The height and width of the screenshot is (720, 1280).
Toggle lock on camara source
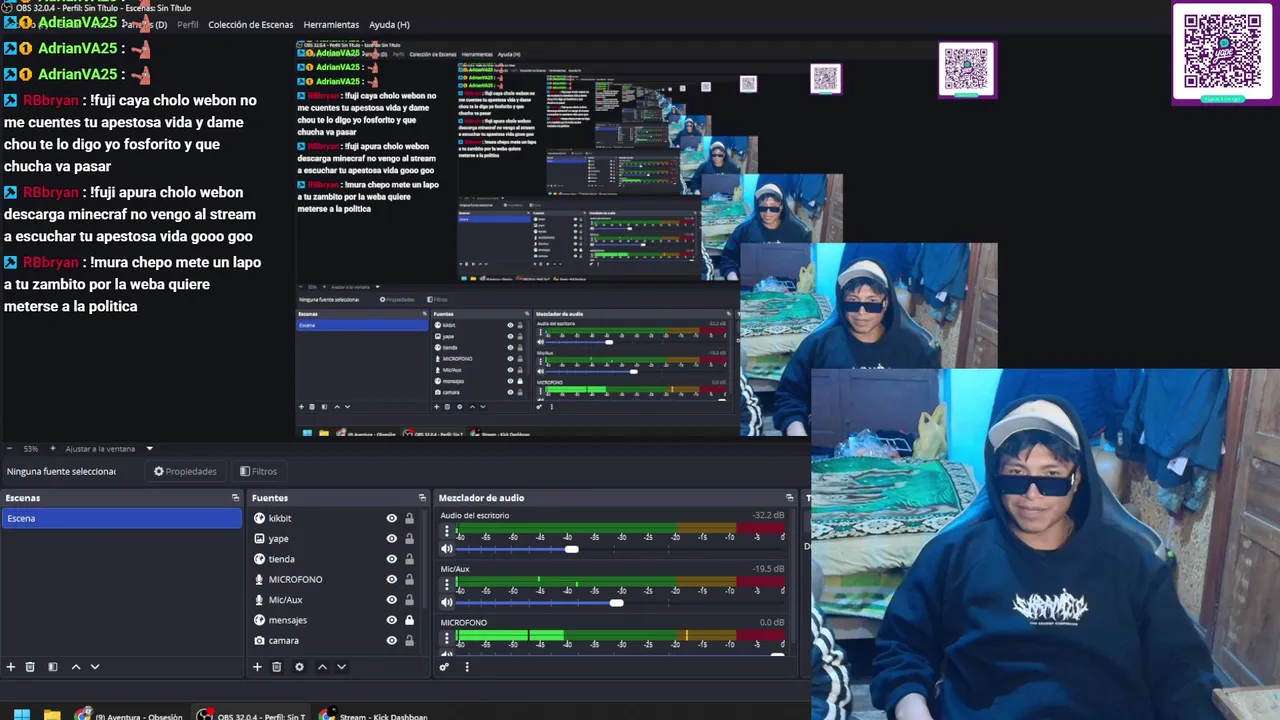[x=409, y=640]
